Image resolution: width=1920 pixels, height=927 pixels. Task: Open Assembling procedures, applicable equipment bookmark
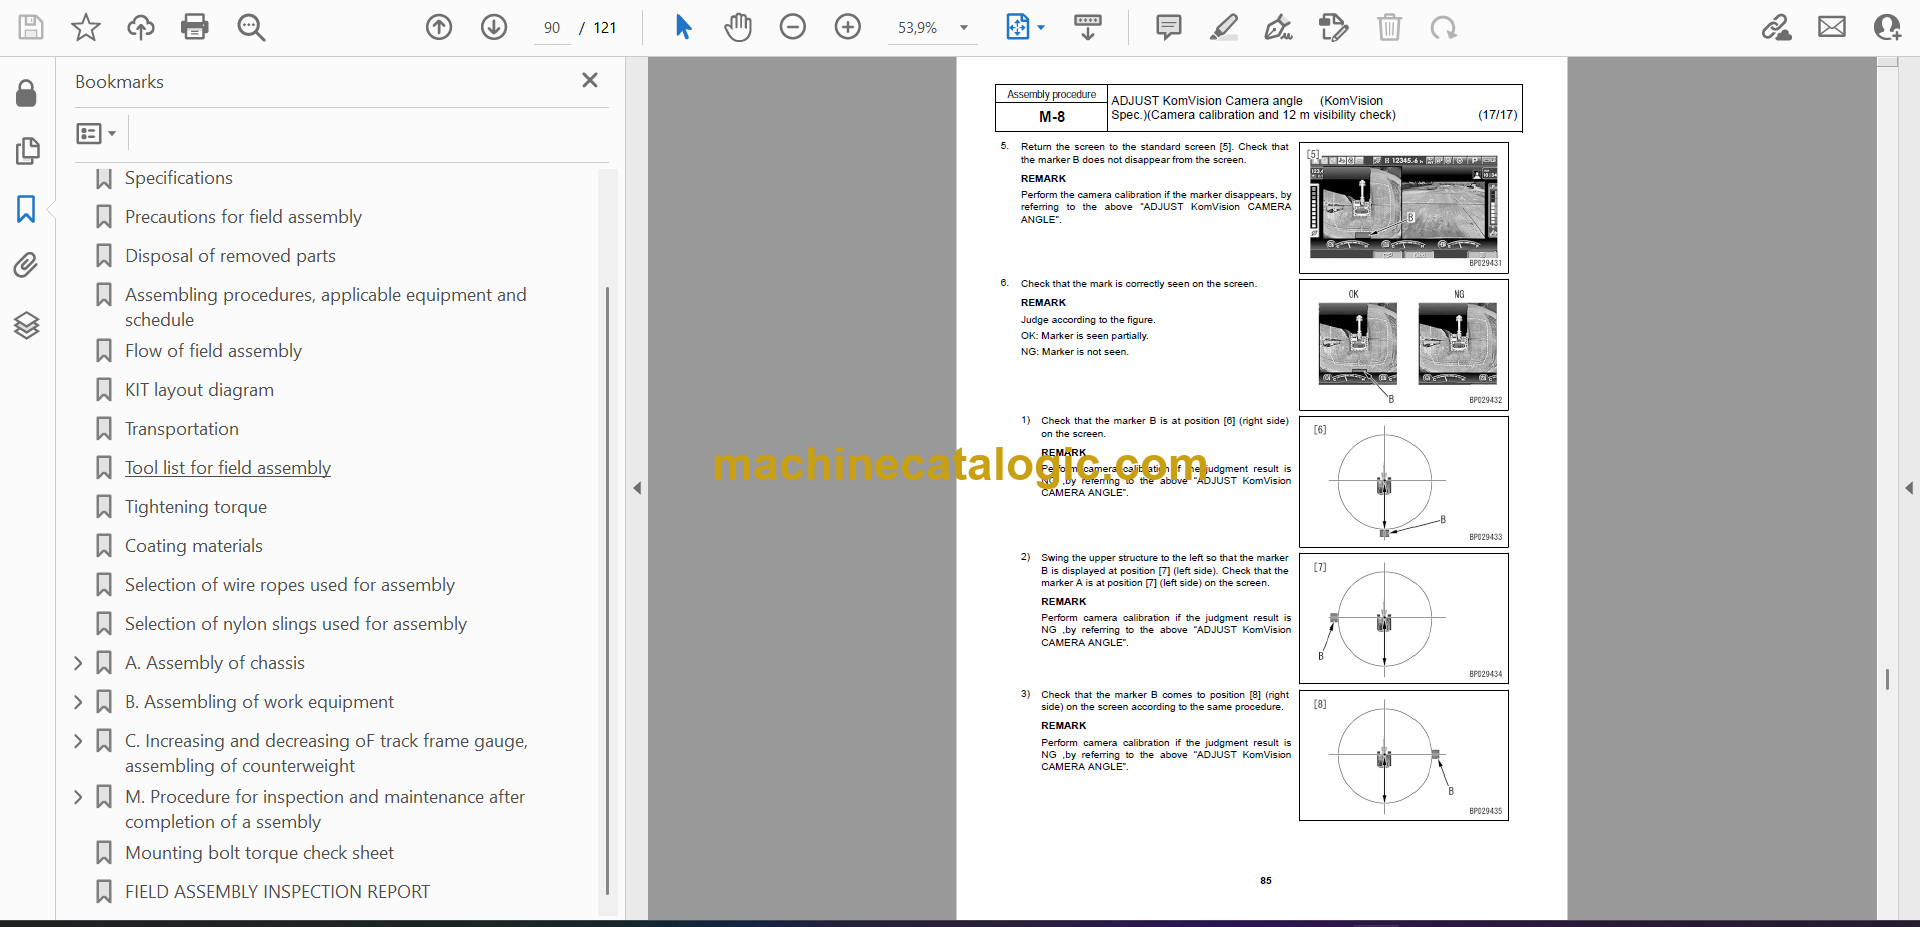tap(325, 307)
